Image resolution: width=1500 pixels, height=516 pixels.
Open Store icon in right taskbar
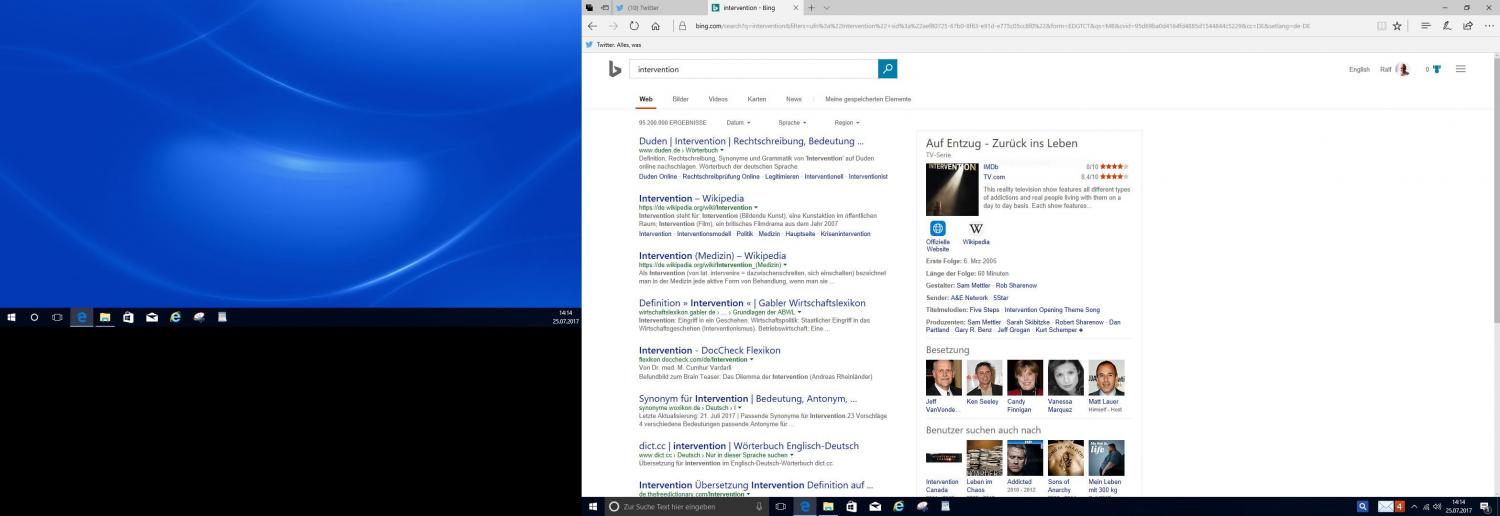pos(852,507)
